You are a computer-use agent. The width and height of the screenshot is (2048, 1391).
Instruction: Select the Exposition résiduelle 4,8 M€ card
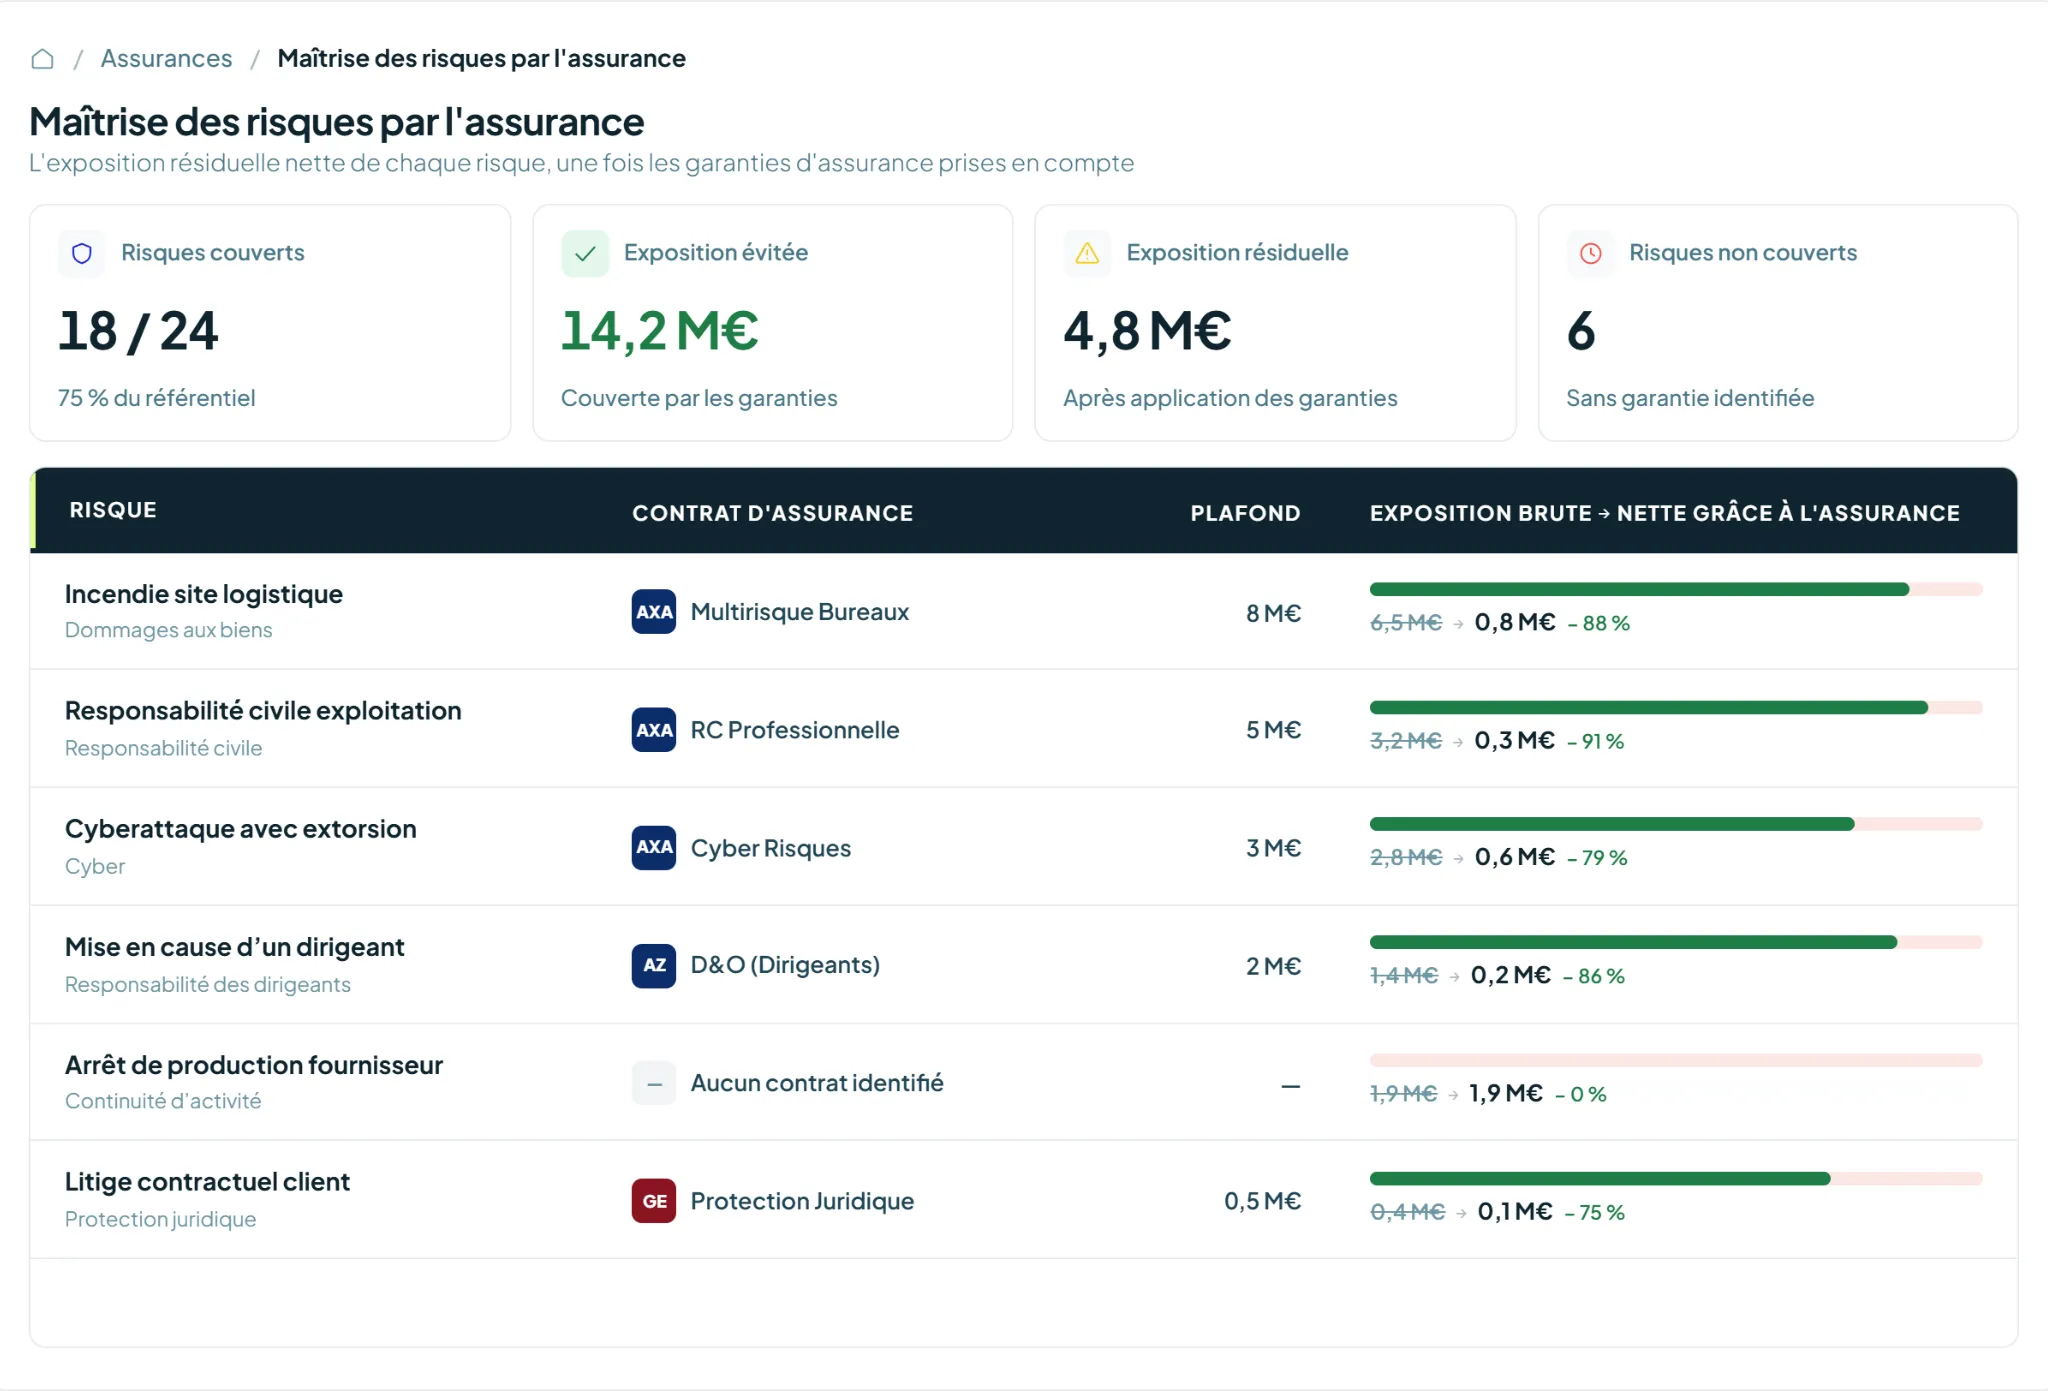click(x=1275, y=323)
